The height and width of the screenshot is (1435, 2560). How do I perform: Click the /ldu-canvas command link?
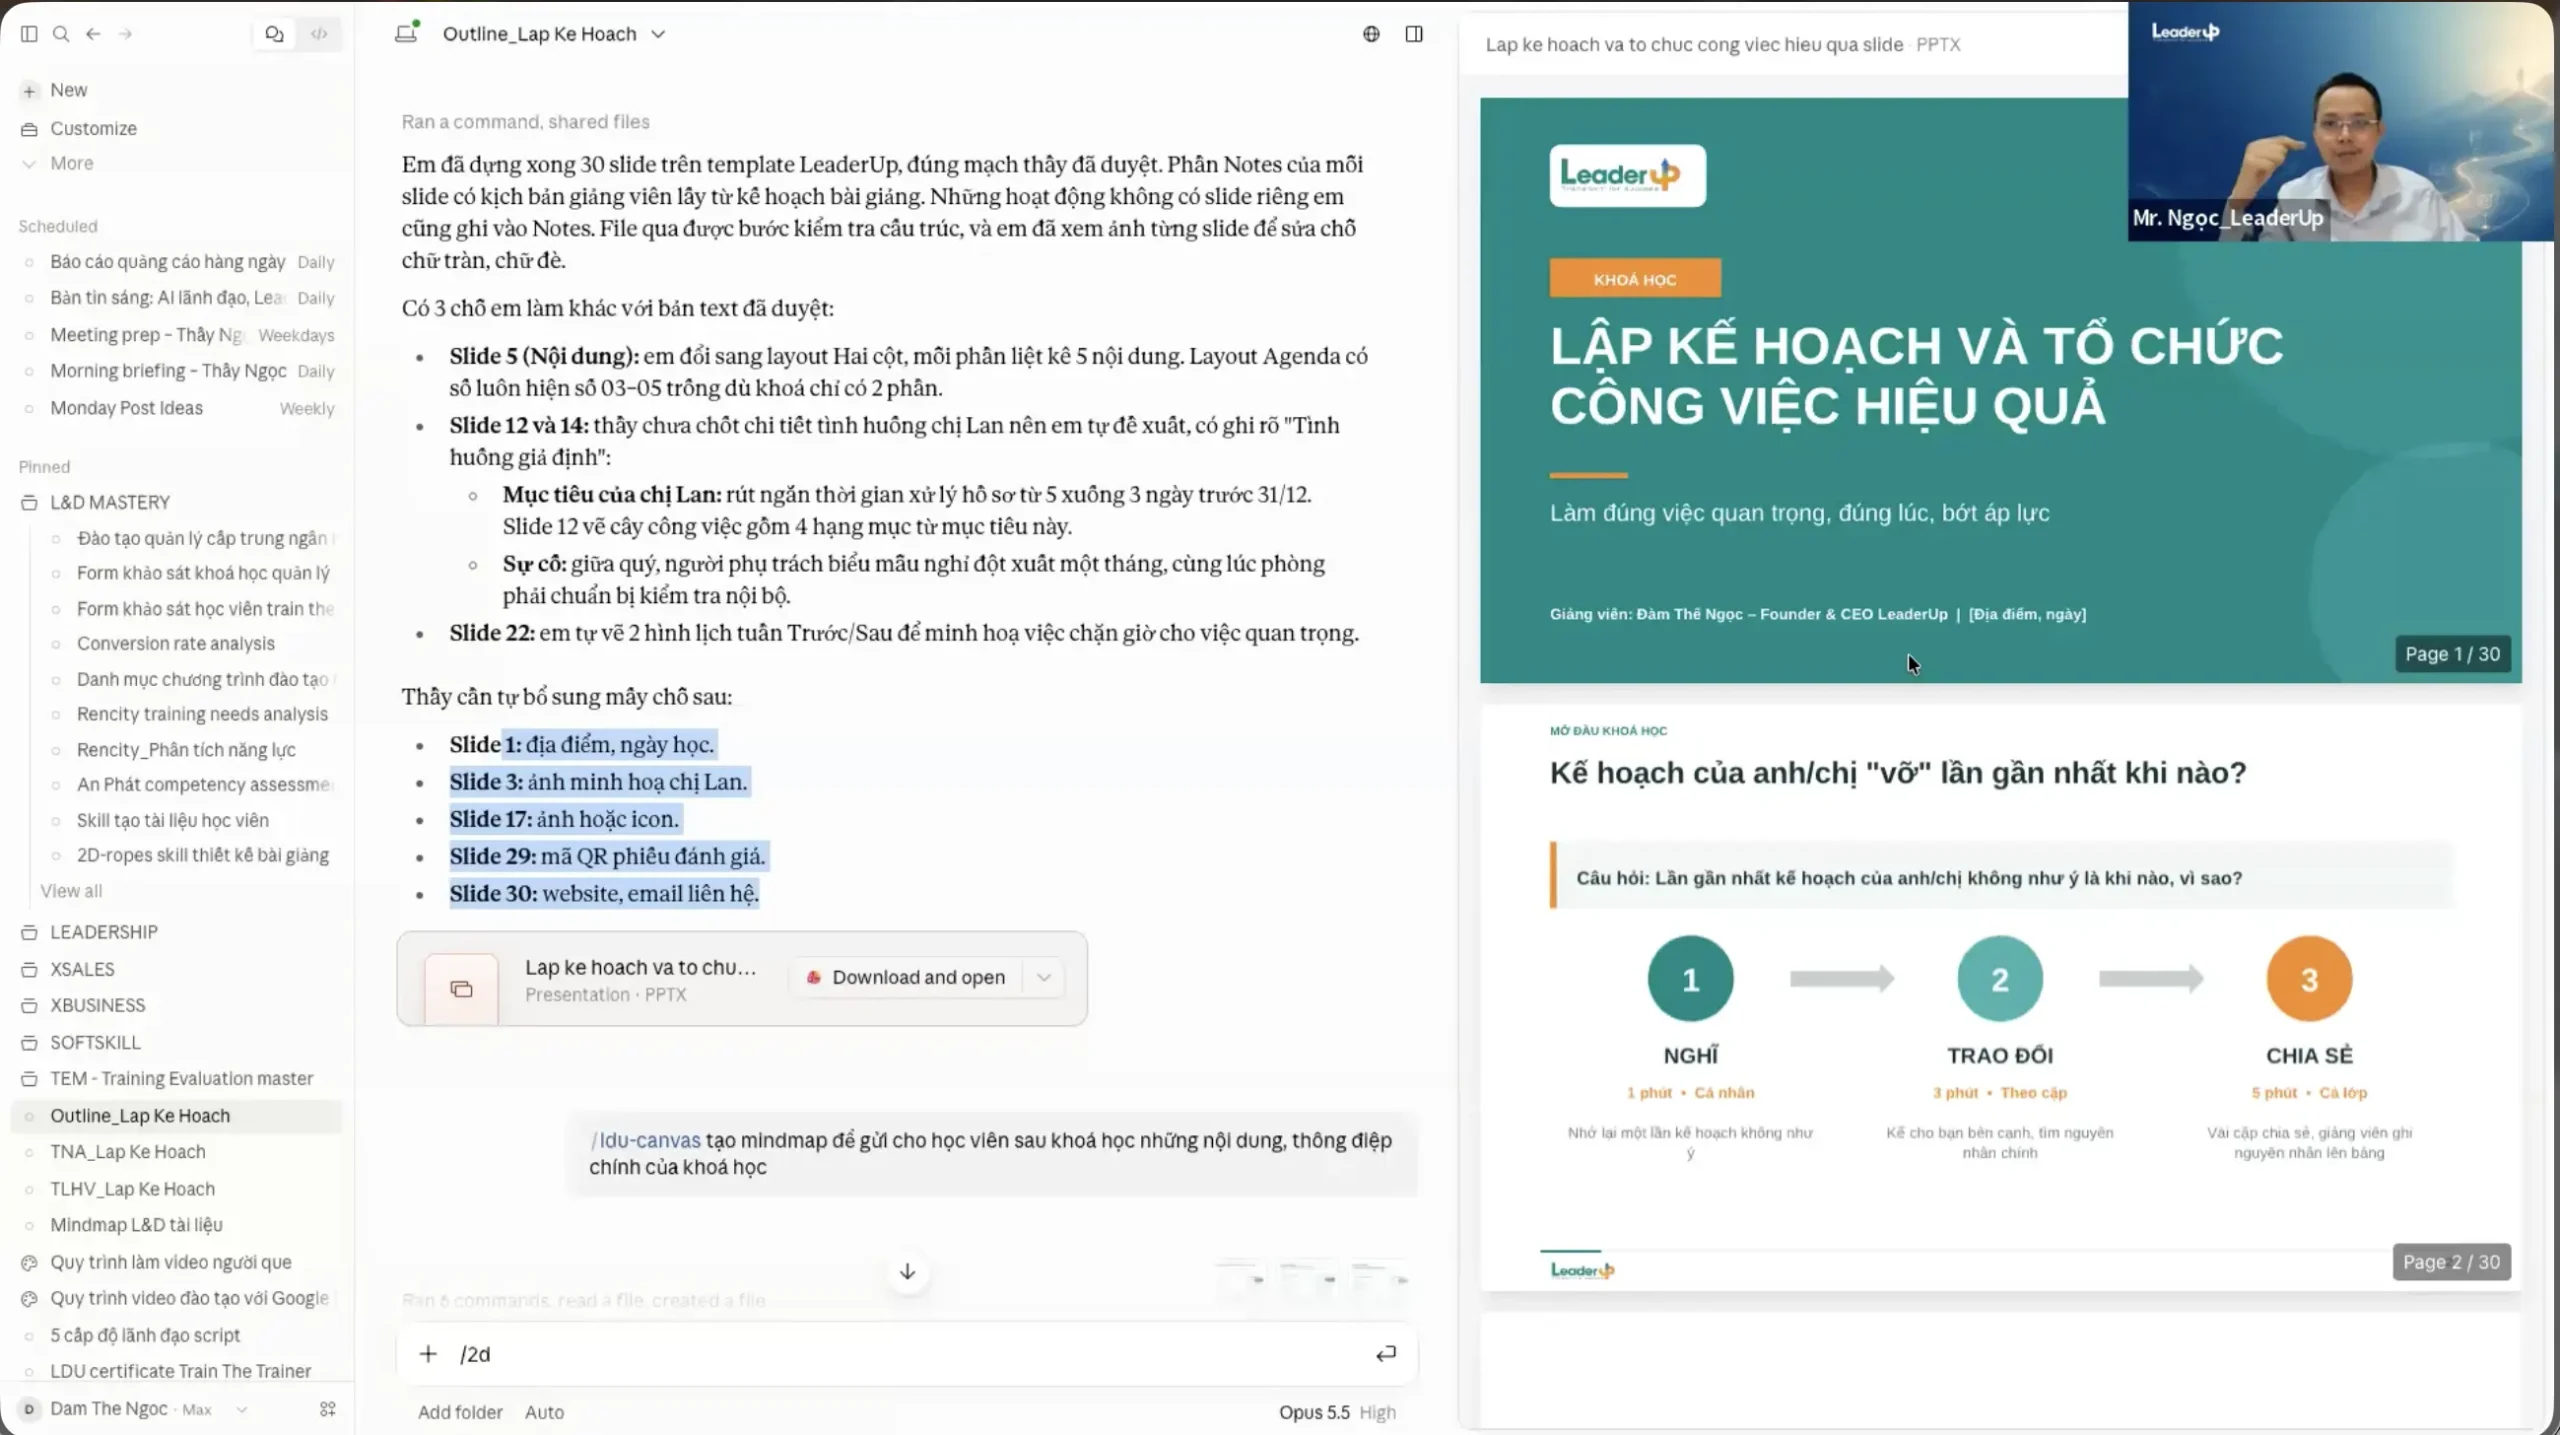pyautogui.click(x=646, y=1140)
